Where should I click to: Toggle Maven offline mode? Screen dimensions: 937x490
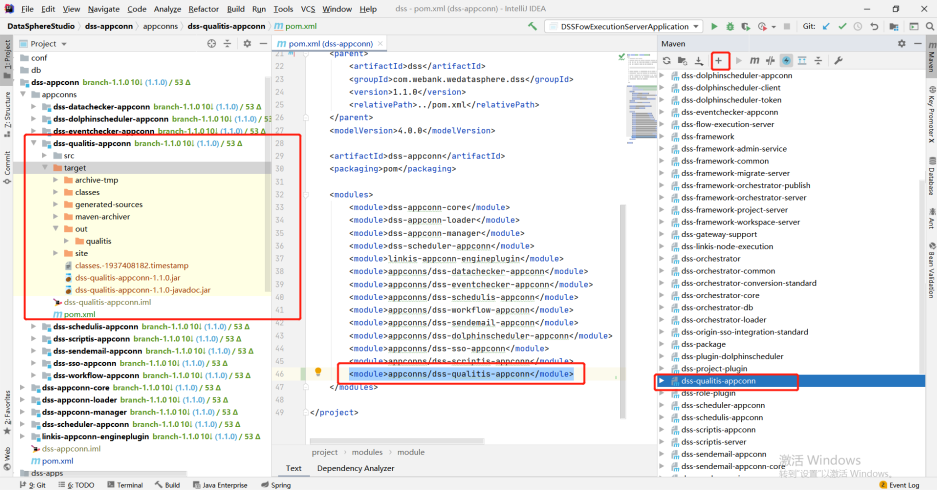770,61
